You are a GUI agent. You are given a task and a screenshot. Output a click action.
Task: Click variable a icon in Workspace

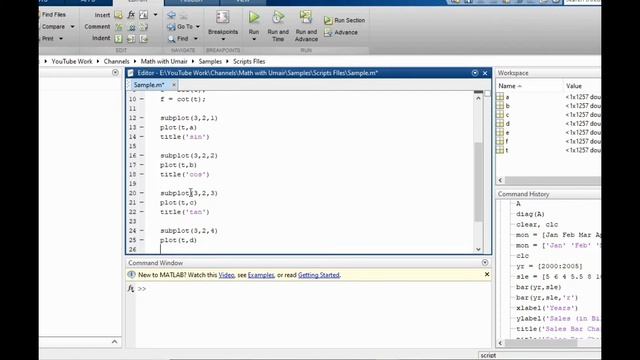click(x=500, y=97)
